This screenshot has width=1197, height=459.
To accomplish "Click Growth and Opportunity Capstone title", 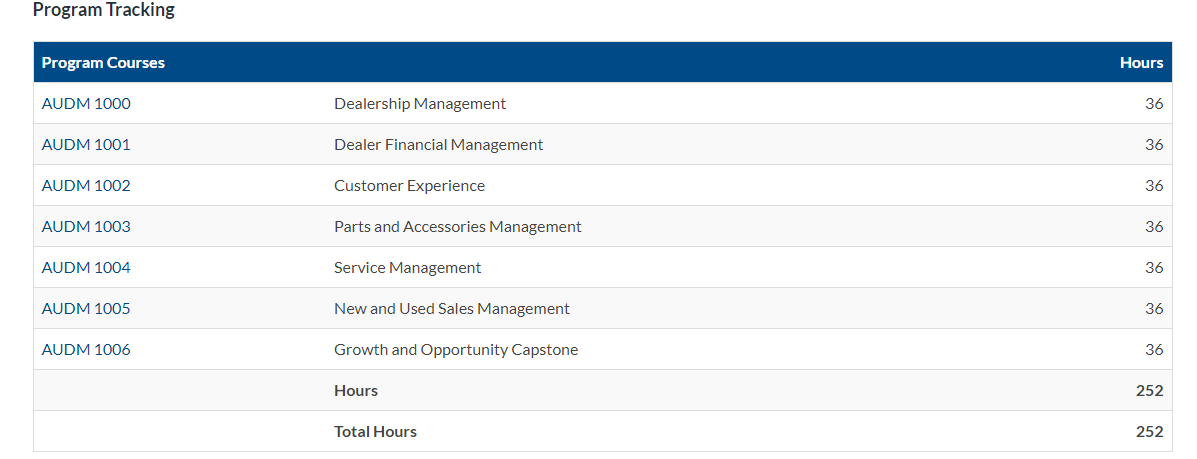I will [455, 350].
